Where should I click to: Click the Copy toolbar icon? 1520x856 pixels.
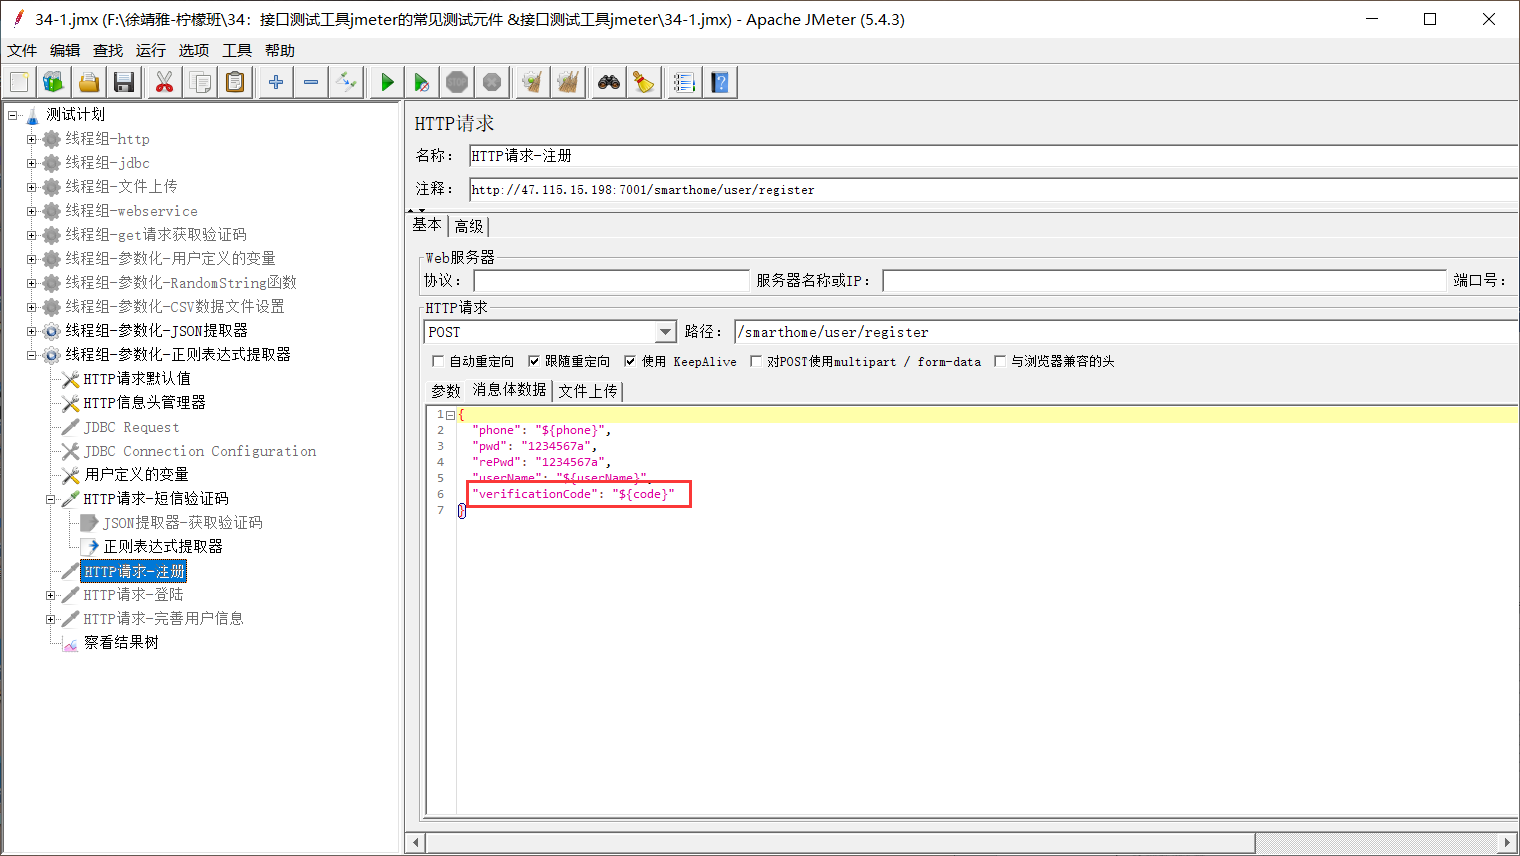200,82
